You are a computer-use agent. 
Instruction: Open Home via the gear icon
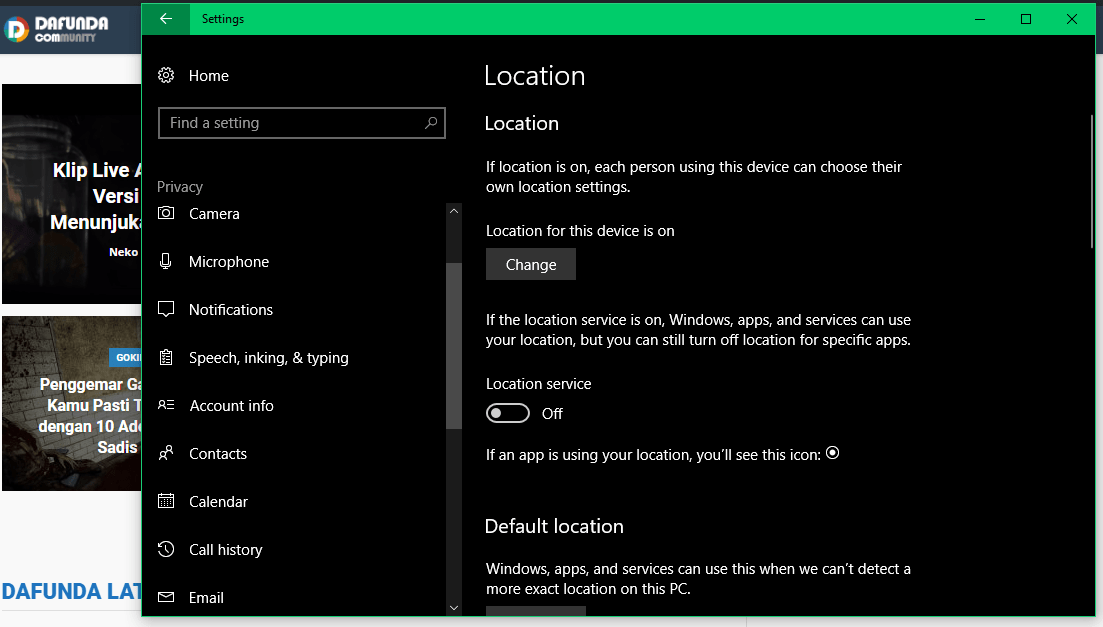tap(167, 76)
